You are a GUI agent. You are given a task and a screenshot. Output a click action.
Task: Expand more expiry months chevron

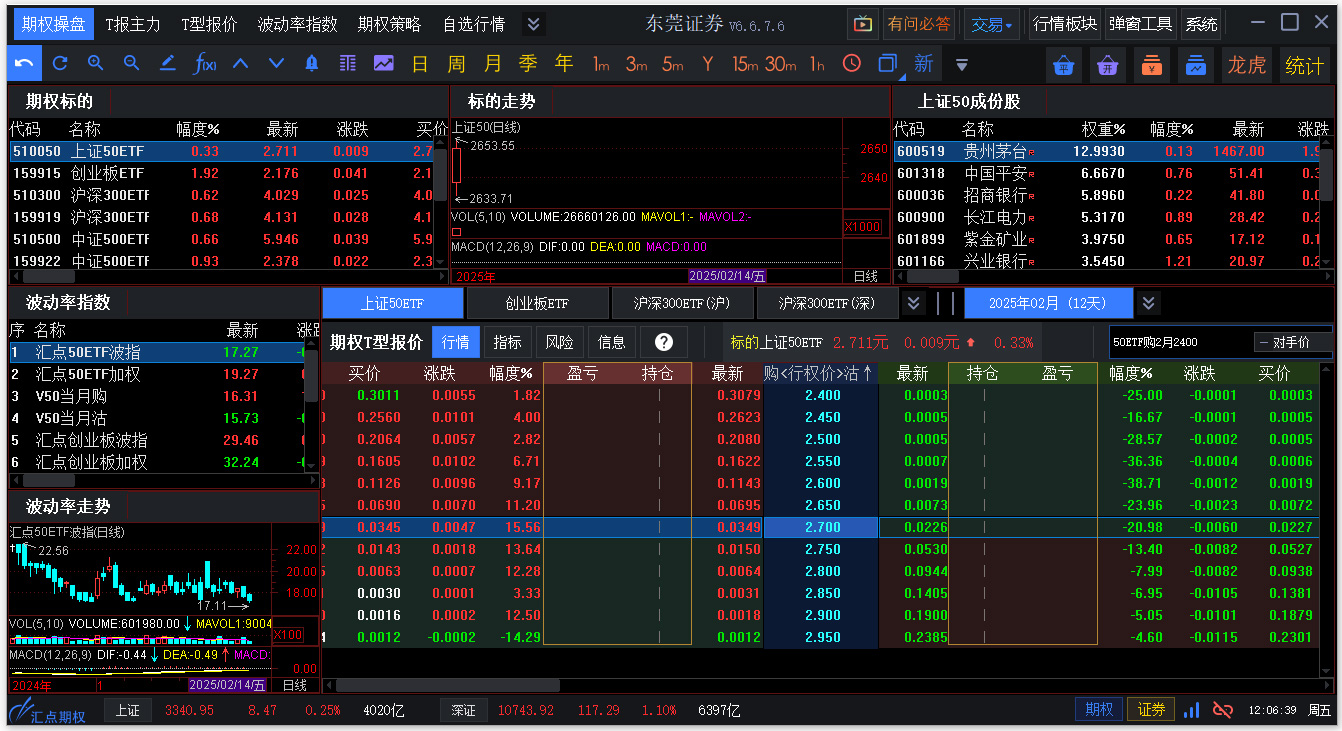point(1148,303)
